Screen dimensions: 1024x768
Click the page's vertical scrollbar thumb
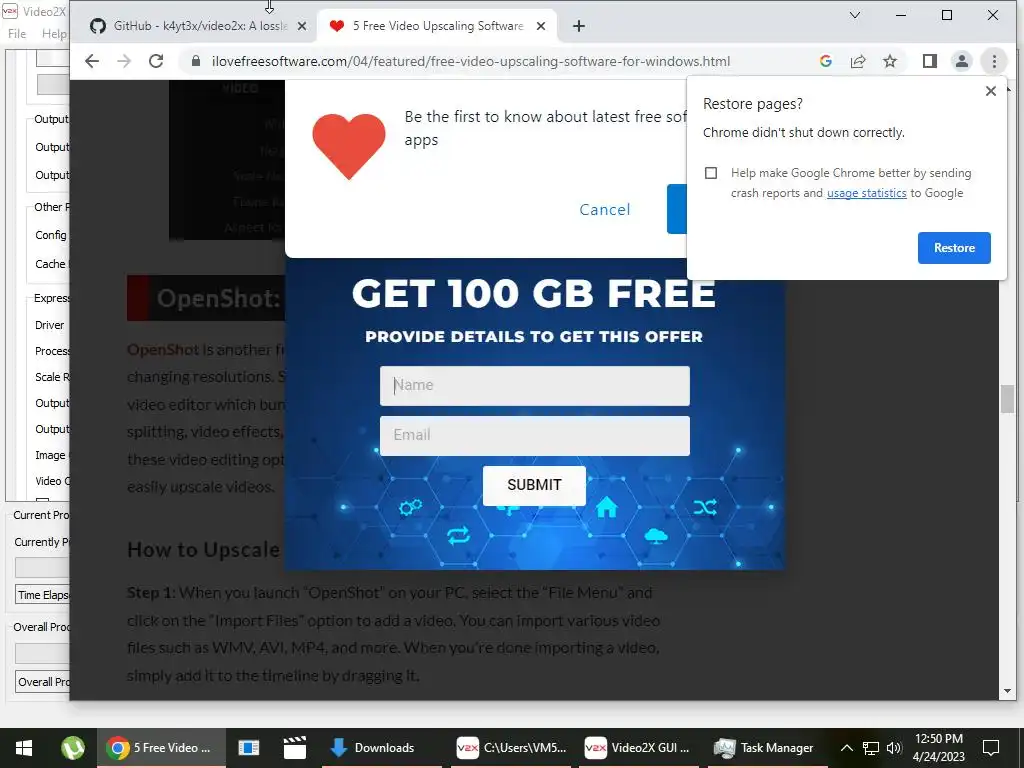[x=1006, y=400]
